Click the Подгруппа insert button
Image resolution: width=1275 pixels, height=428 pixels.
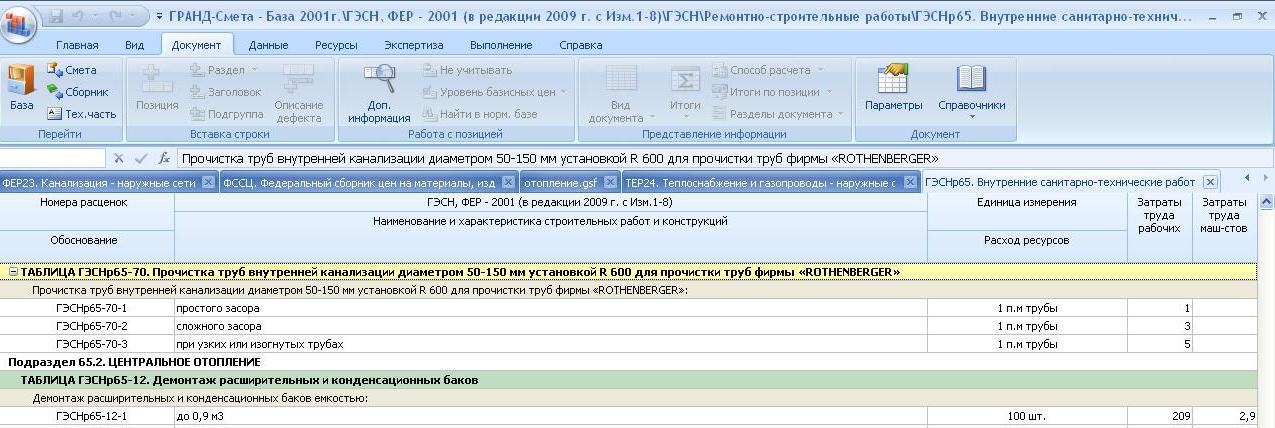coord(227,114)
